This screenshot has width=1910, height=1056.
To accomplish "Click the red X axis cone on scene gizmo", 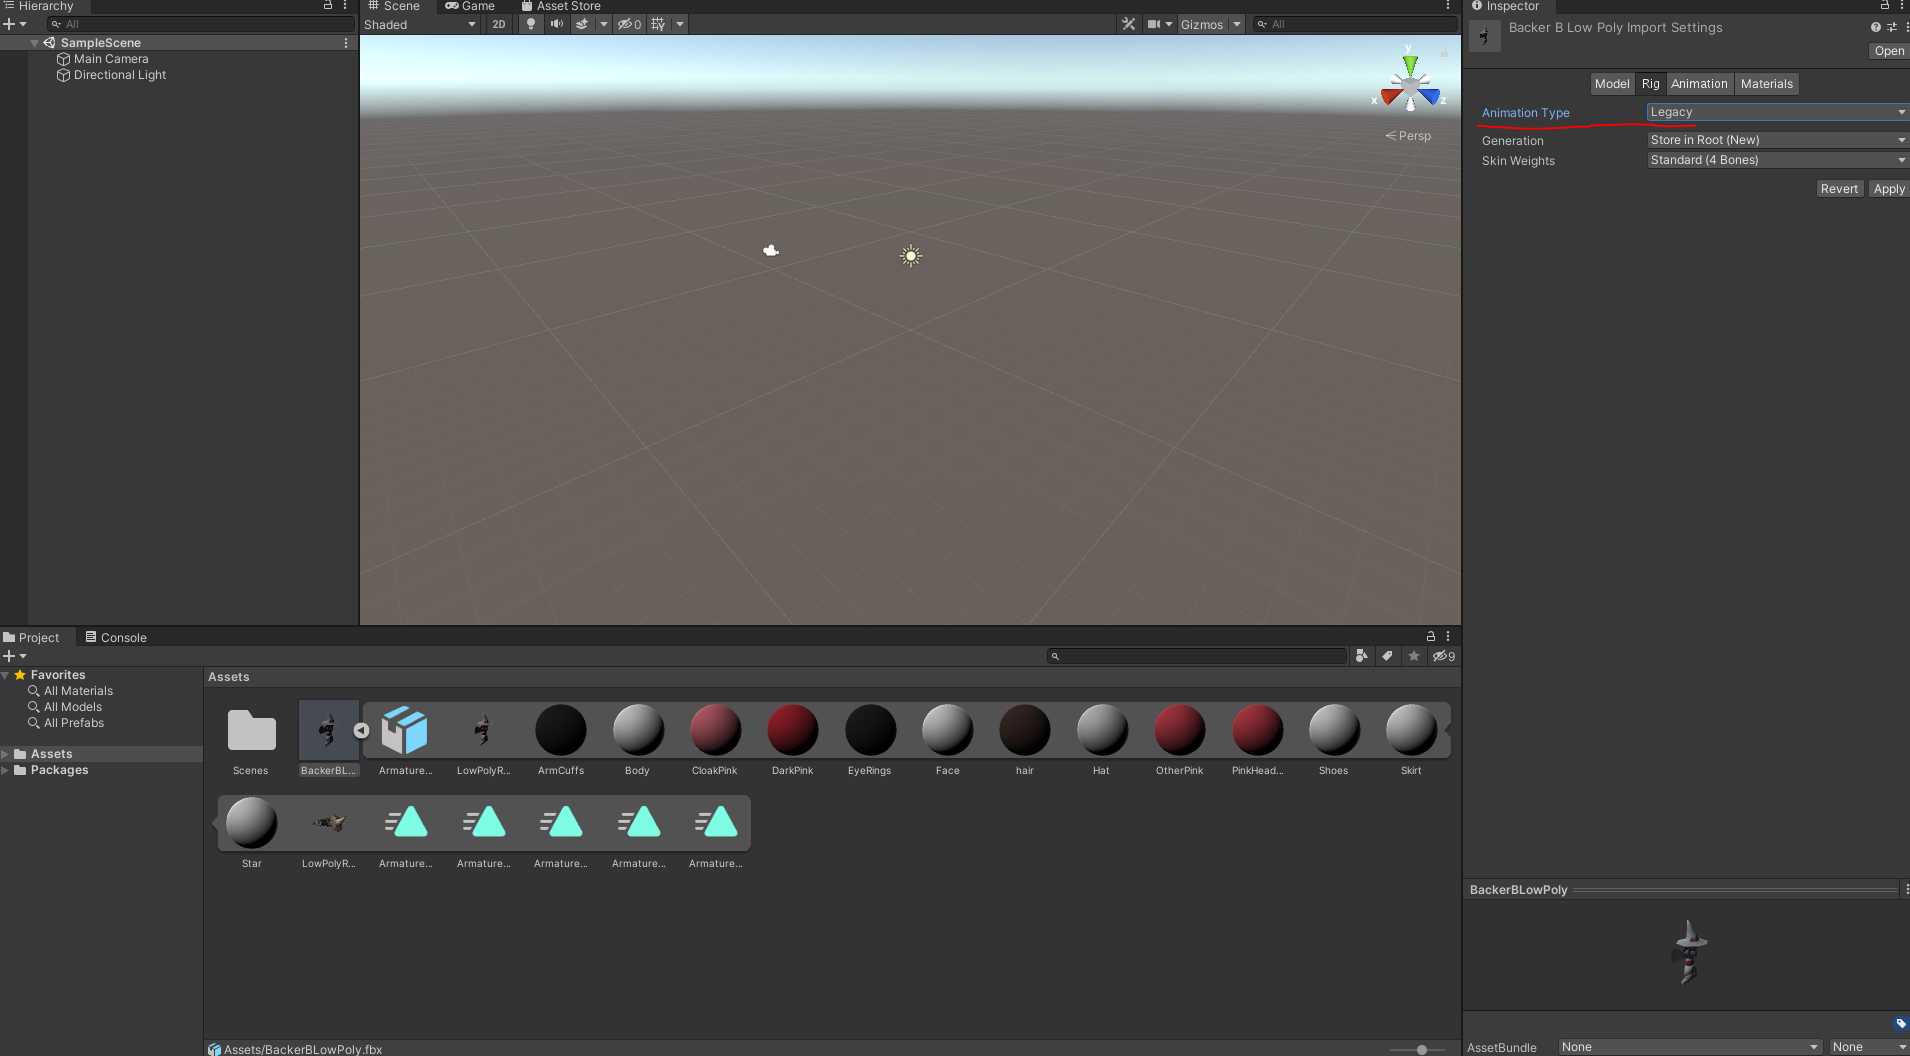I will (1390, 96).
